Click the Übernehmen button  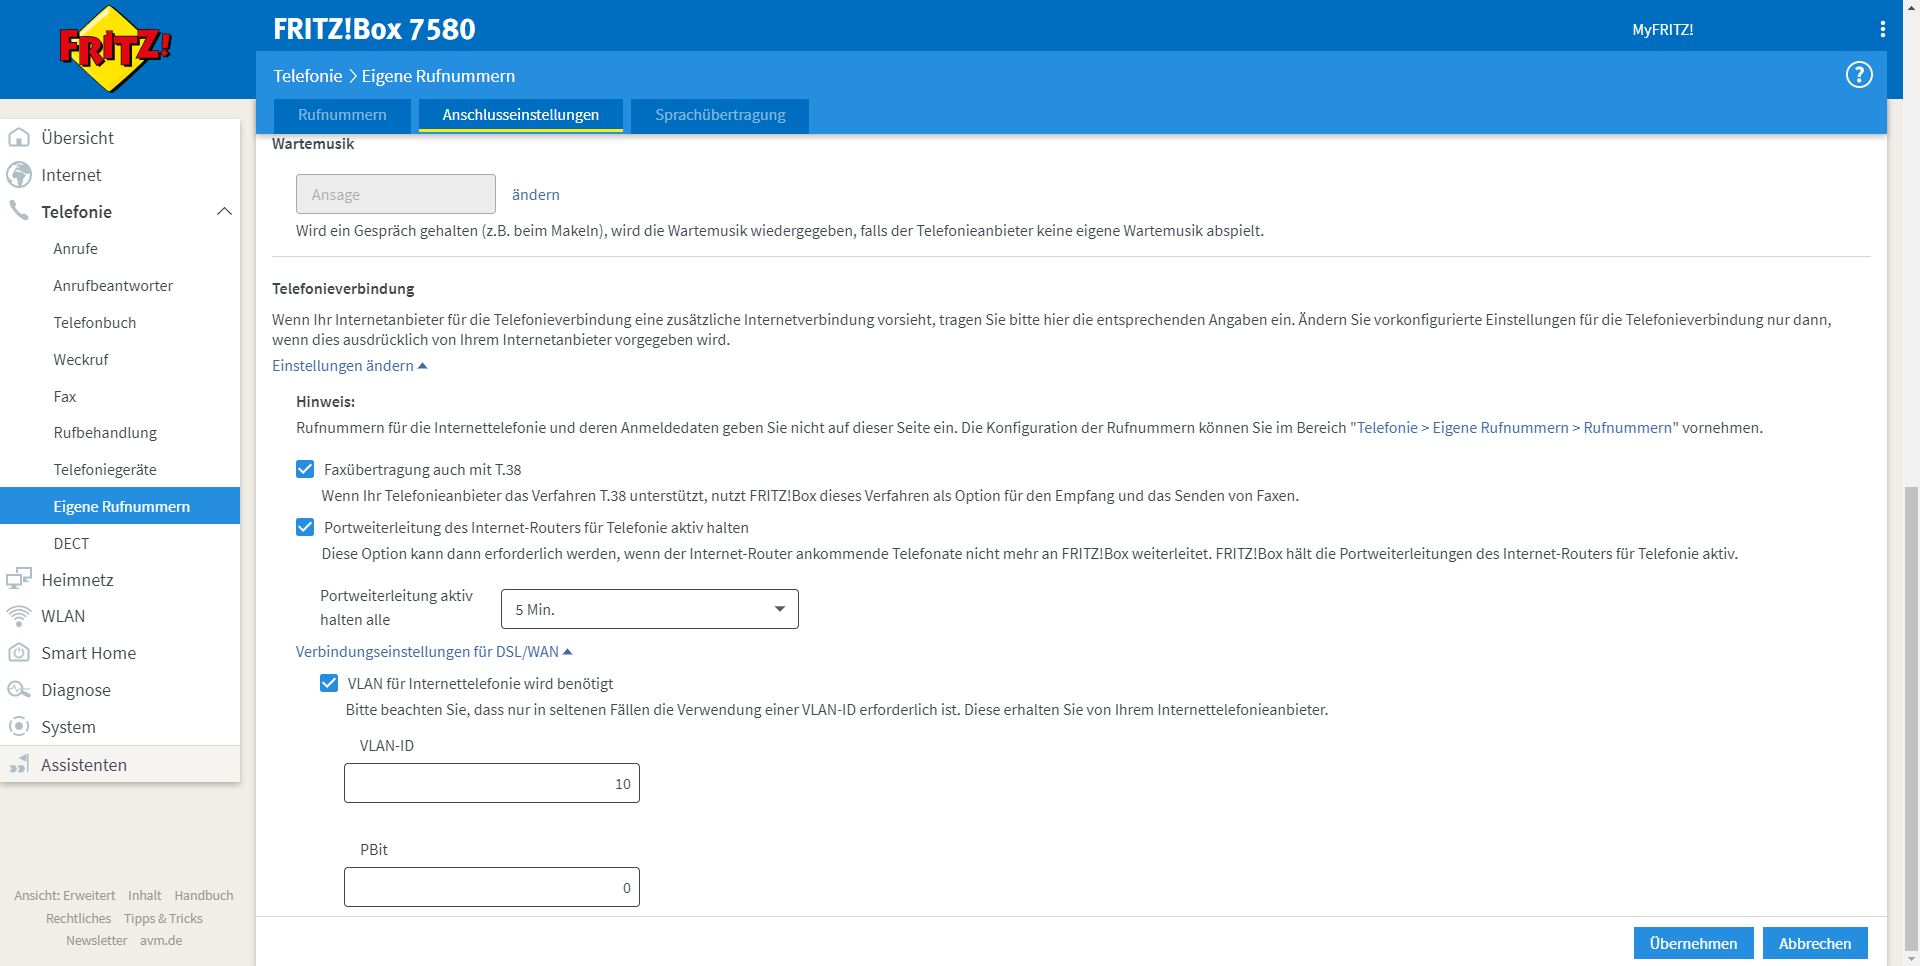(1693, 943)
